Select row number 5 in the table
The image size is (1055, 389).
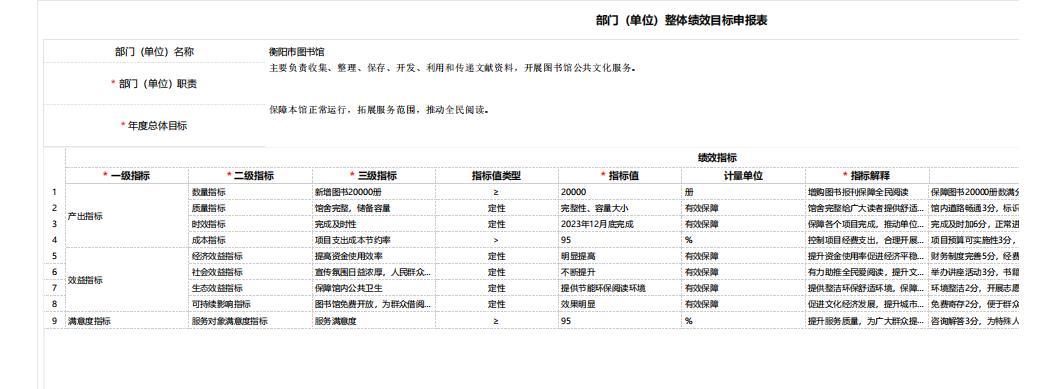point(54,256)
